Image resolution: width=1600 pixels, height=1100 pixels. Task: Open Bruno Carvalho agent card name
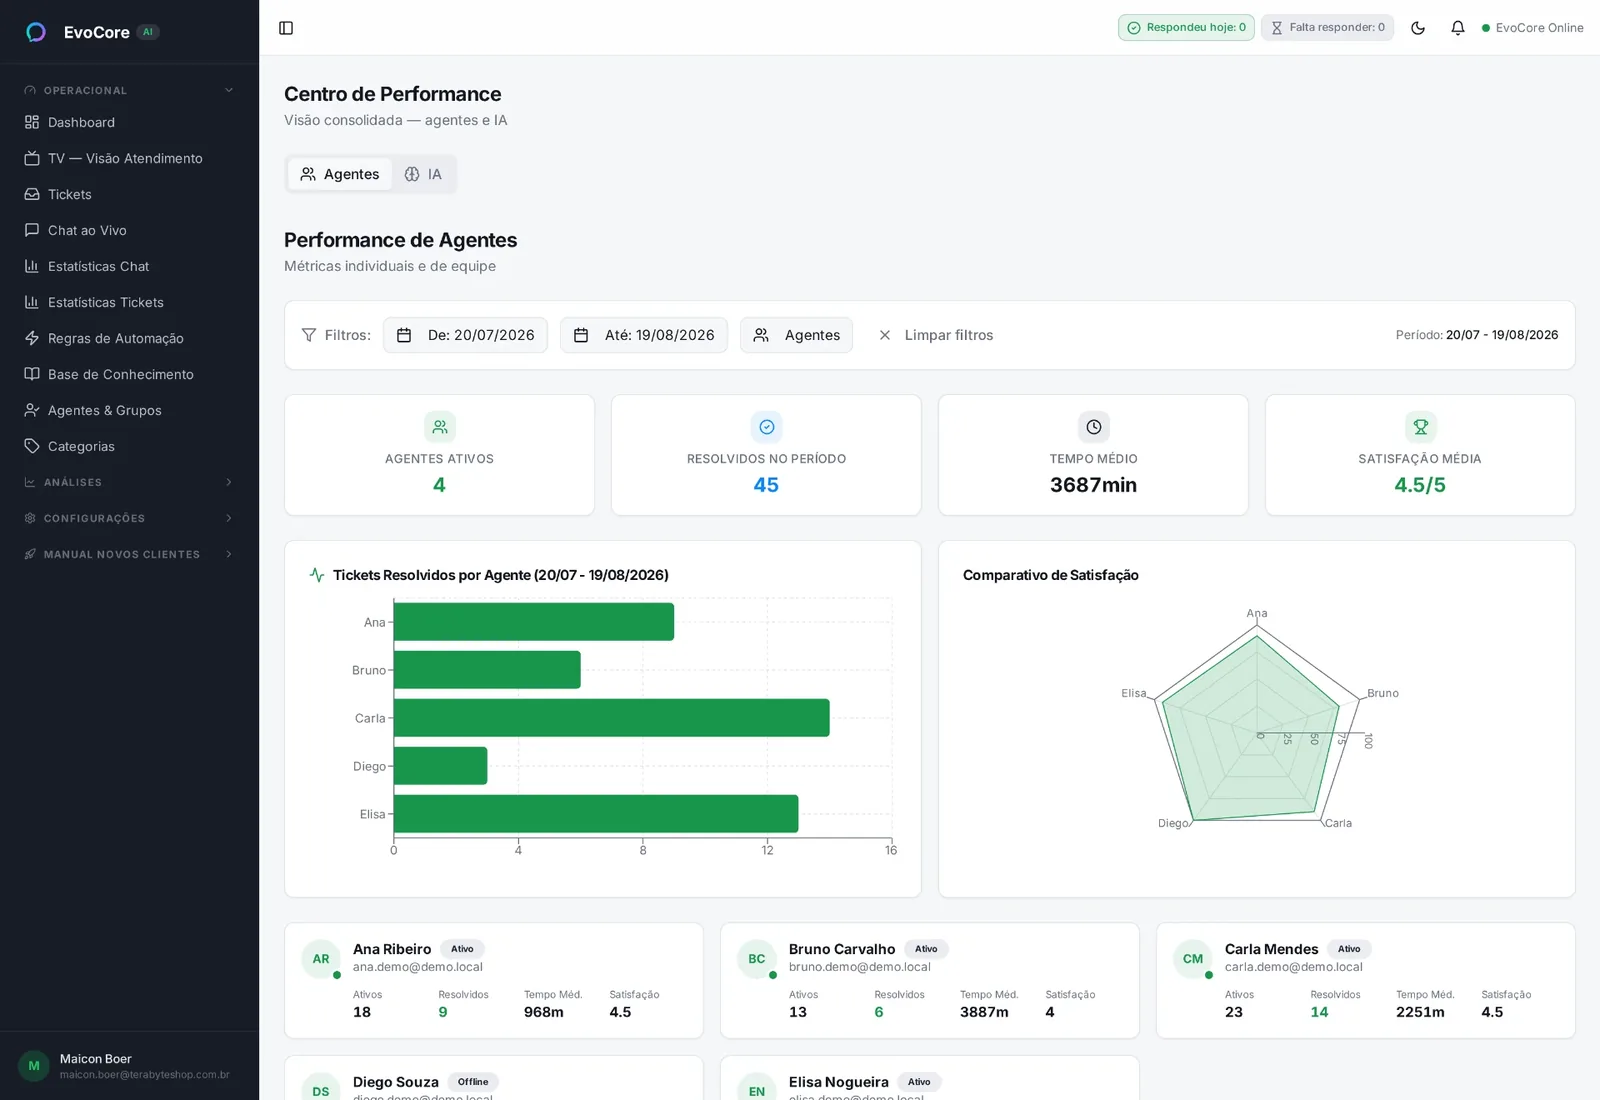(x=842, y=949)
